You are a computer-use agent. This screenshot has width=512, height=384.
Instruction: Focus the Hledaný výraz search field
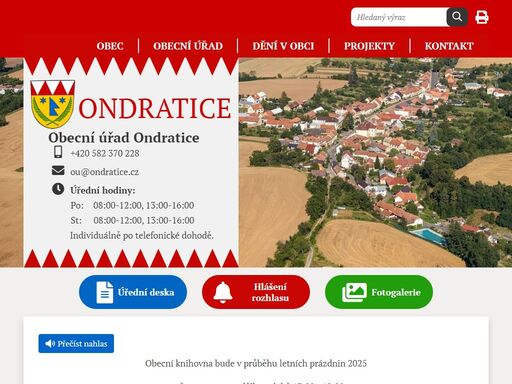pos(399,17)
